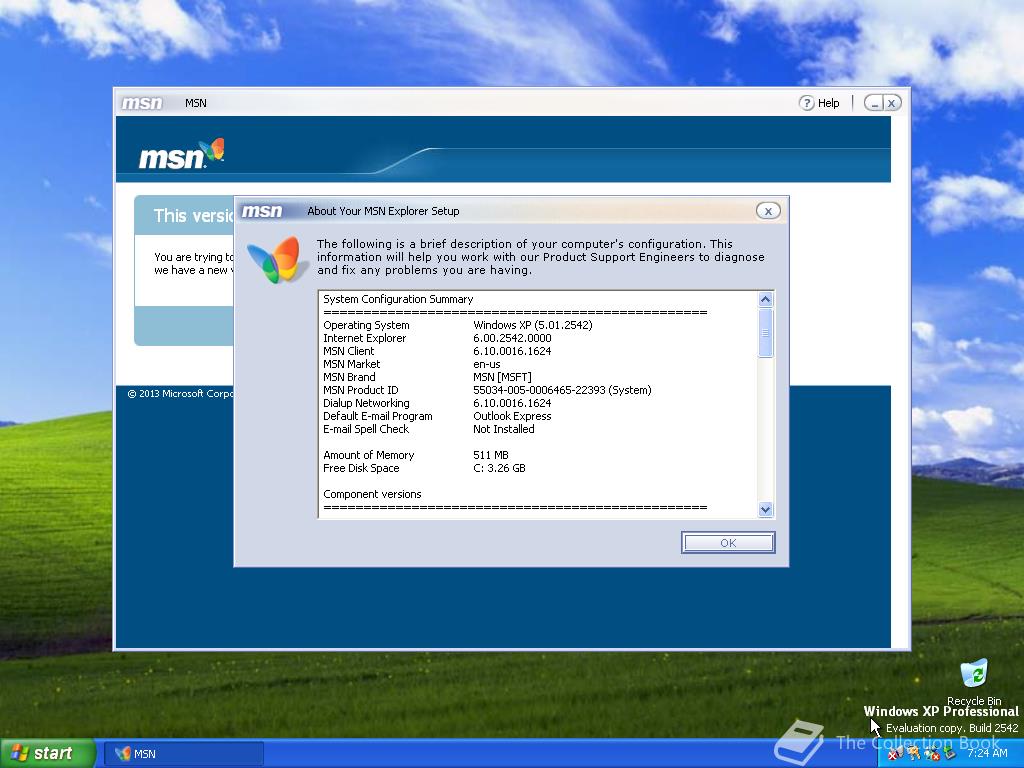Select the Internet Explorer row label
The width and height of the screenshot is (1024, 768).
364,338
